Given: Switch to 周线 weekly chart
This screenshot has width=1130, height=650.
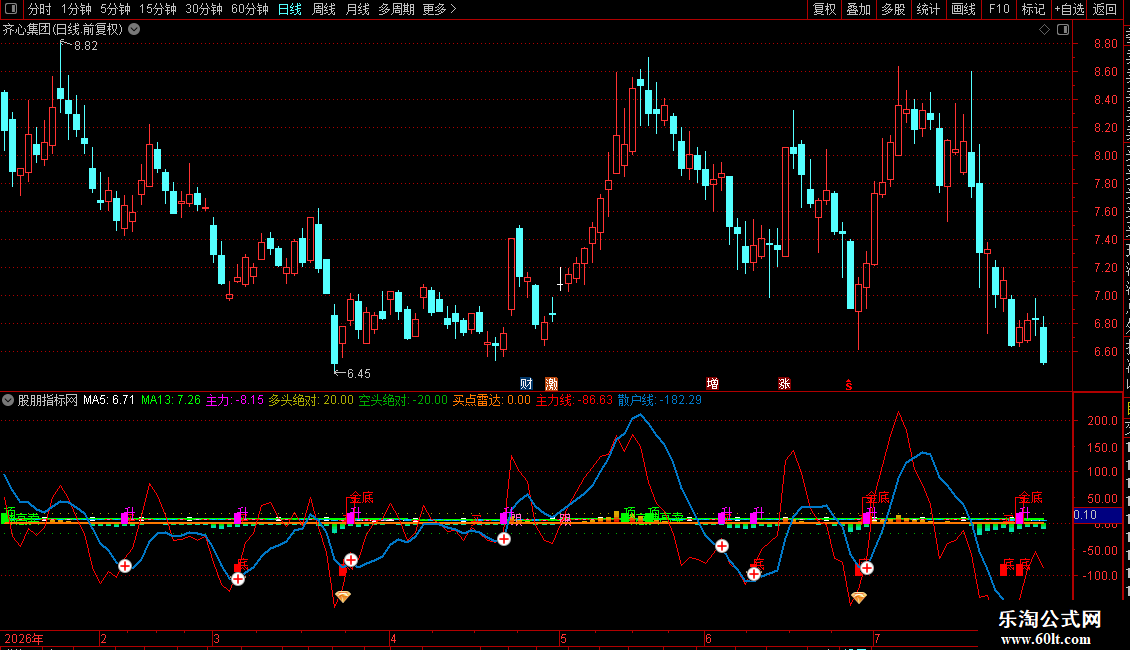Looking at the screenshot, I should (324, 9).
